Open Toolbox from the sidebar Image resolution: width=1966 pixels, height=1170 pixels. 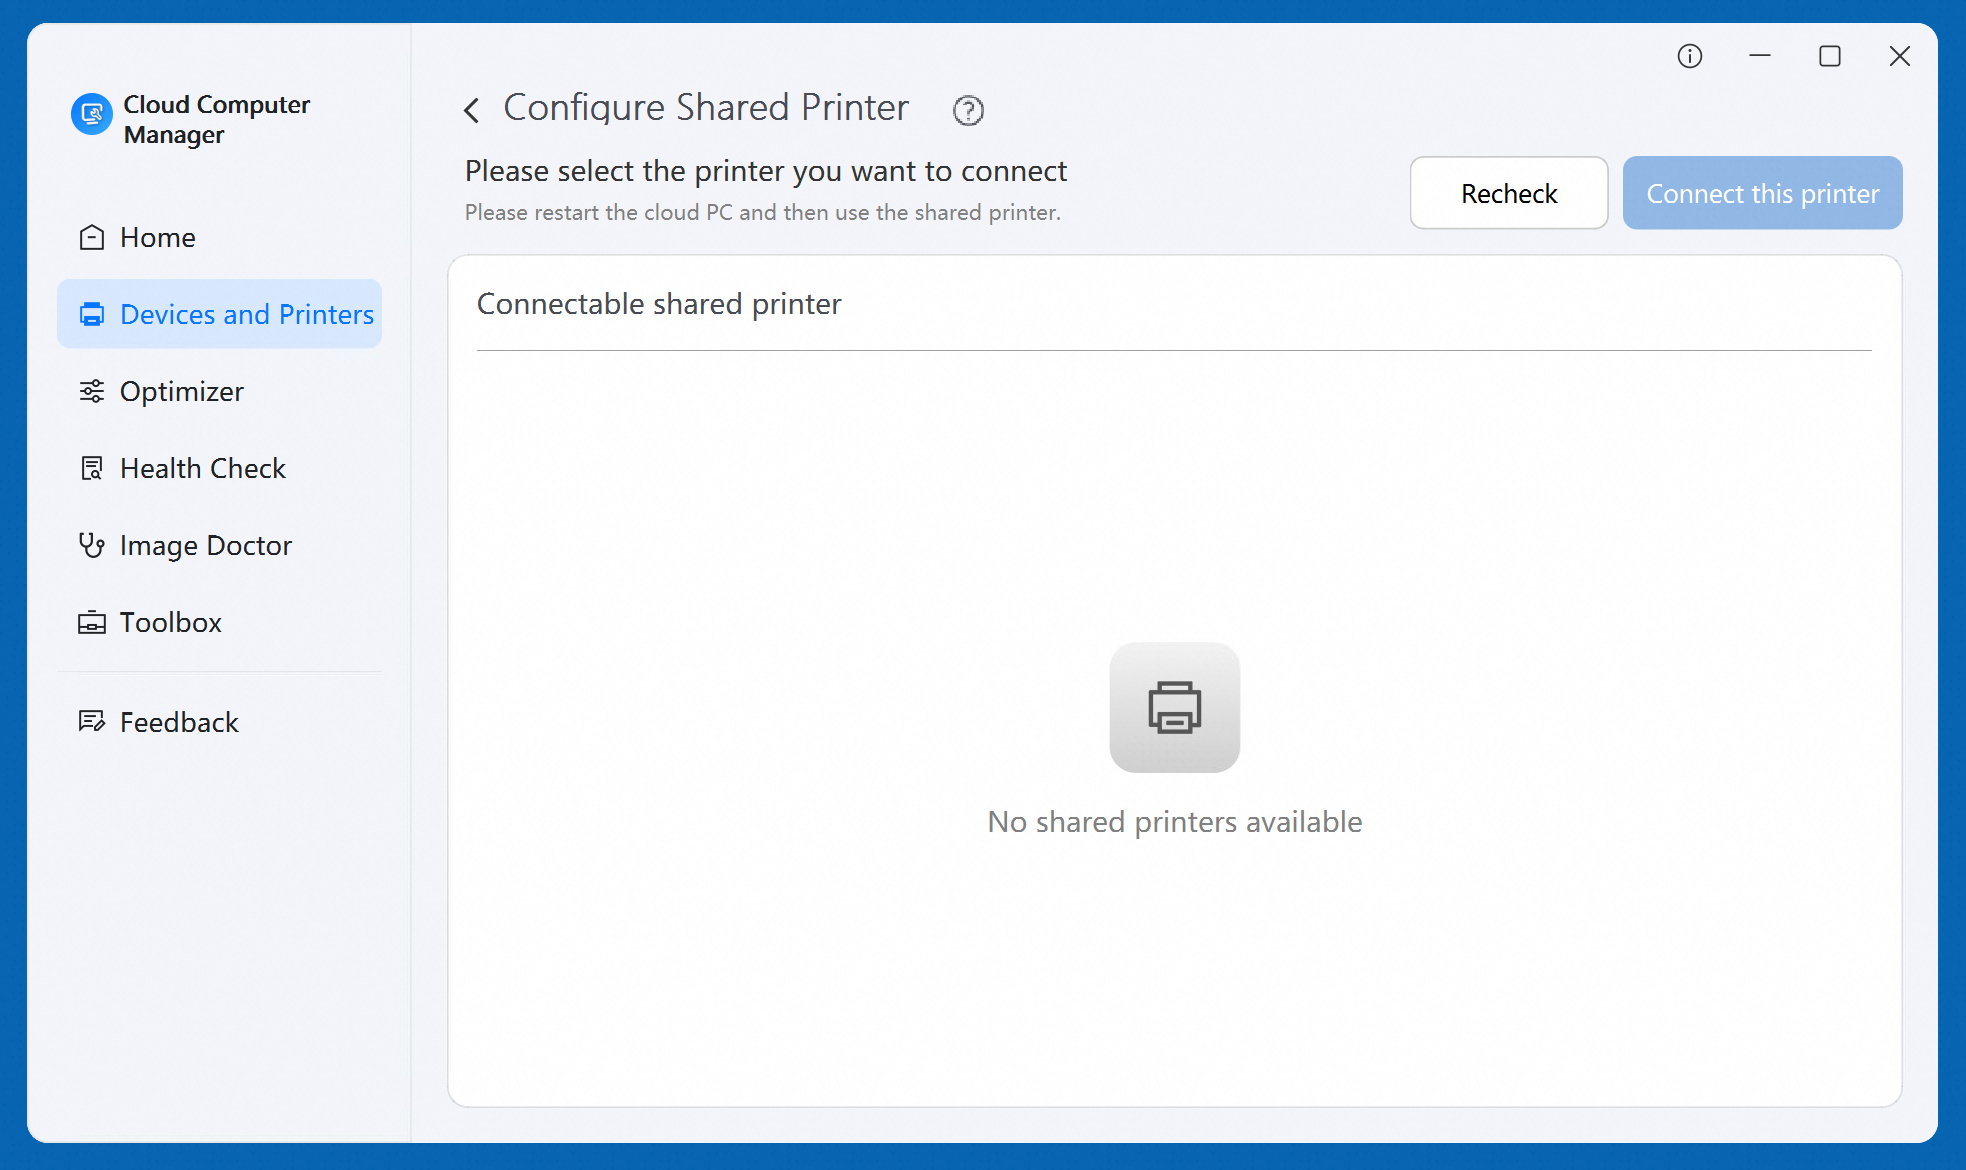pos(171,622)
